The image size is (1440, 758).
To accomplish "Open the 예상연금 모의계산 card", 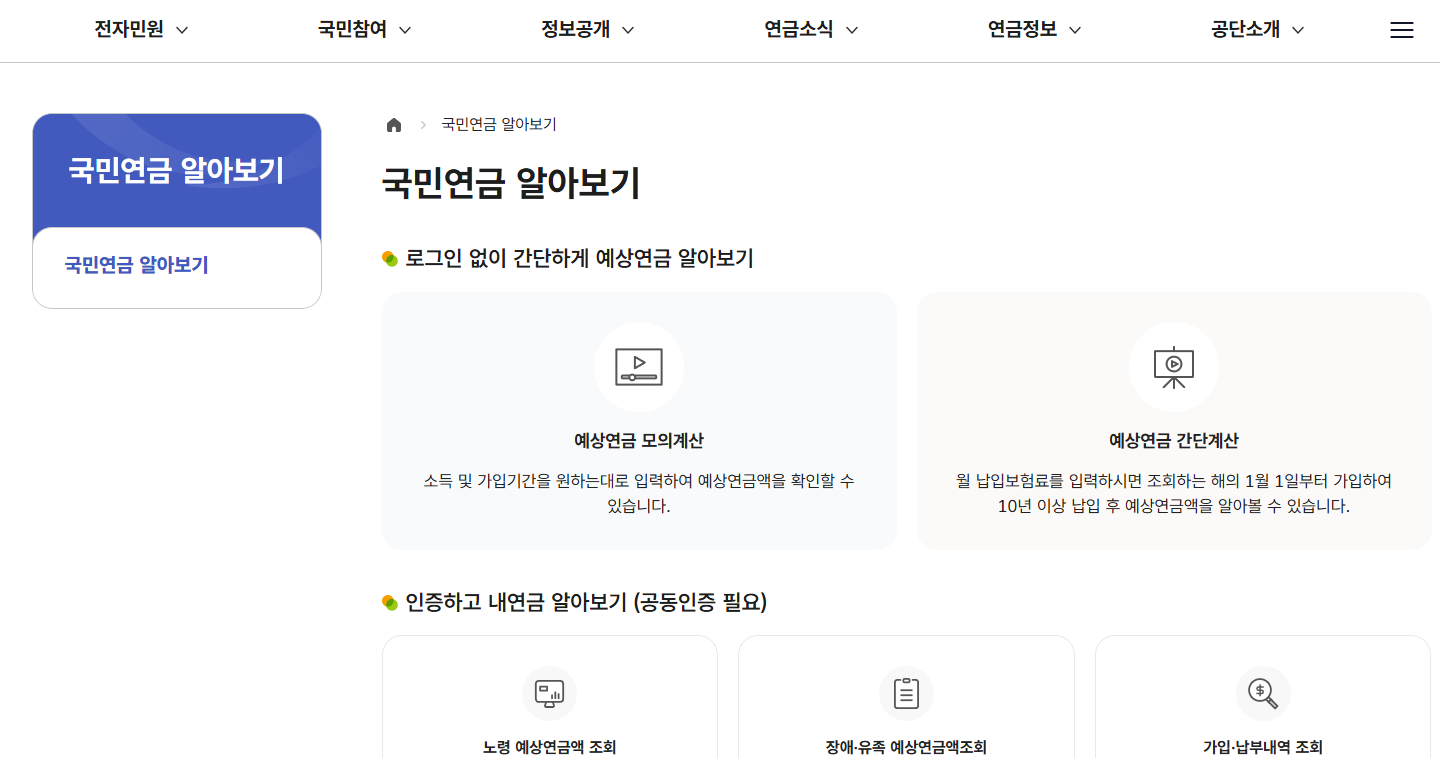I will pos(639,420).
